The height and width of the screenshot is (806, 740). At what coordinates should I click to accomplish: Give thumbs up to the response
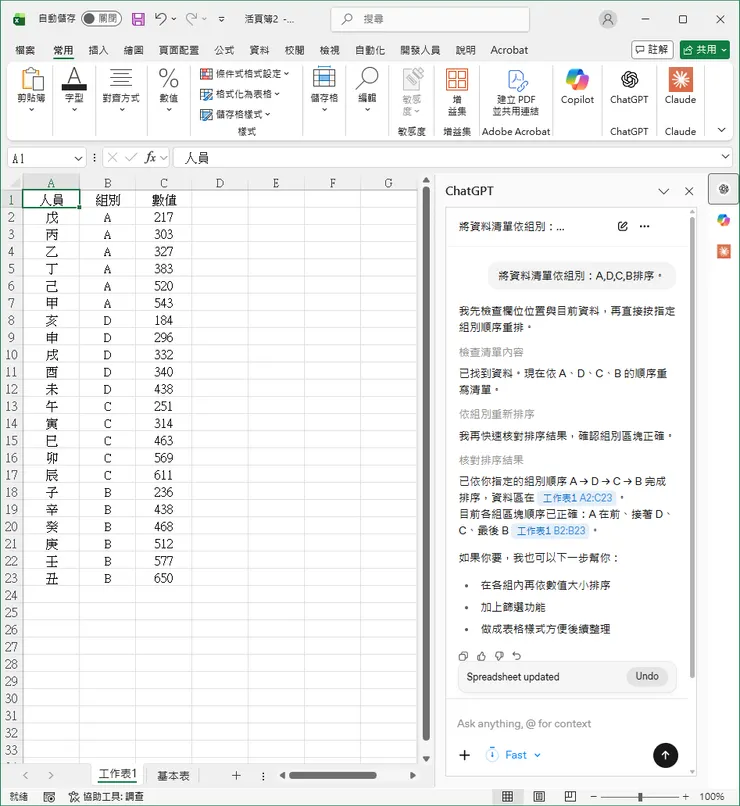click(481, 656)
